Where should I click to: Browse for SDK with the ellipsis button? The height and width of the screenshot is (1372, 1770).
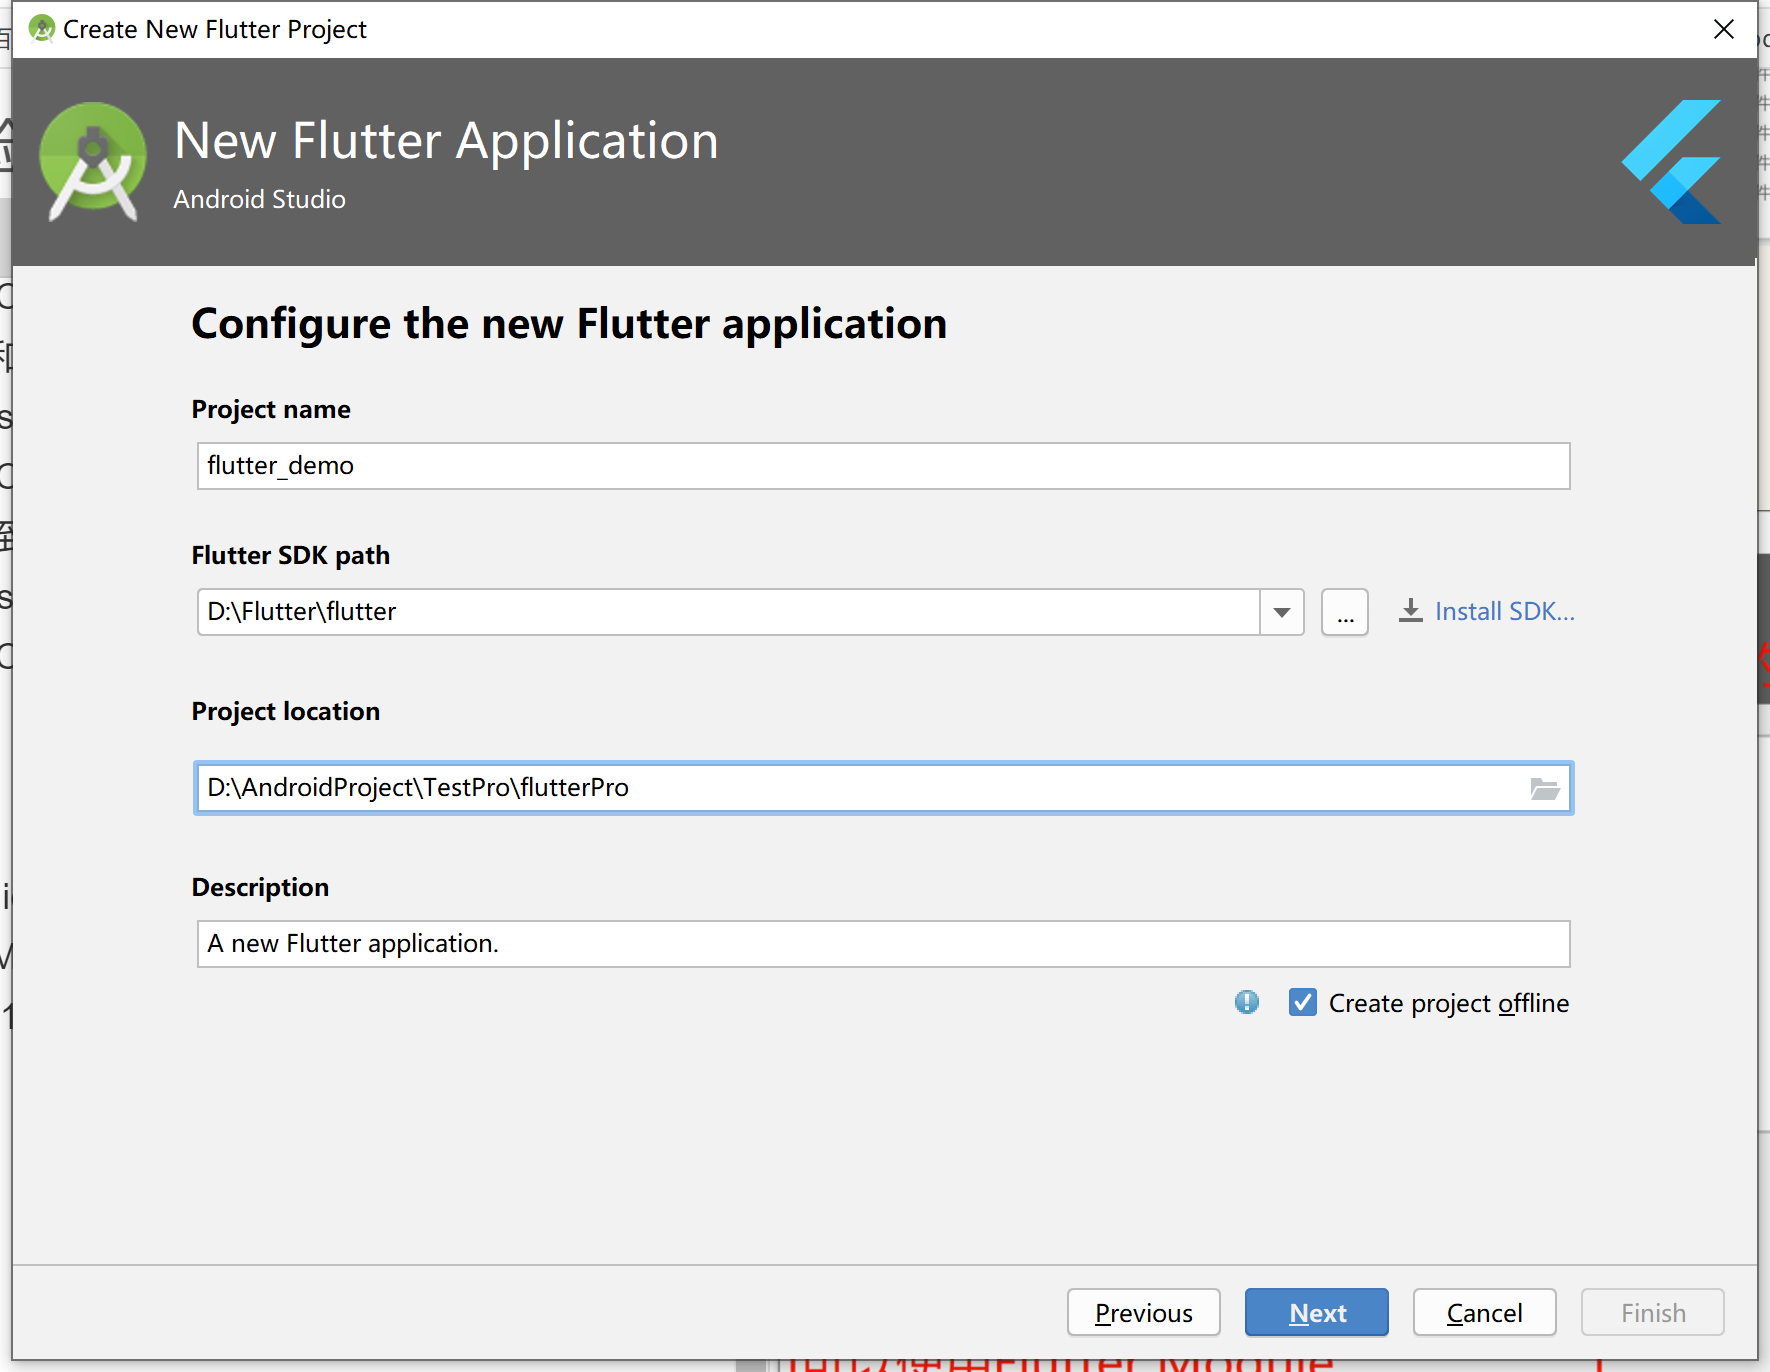(x=1345, y=612)
